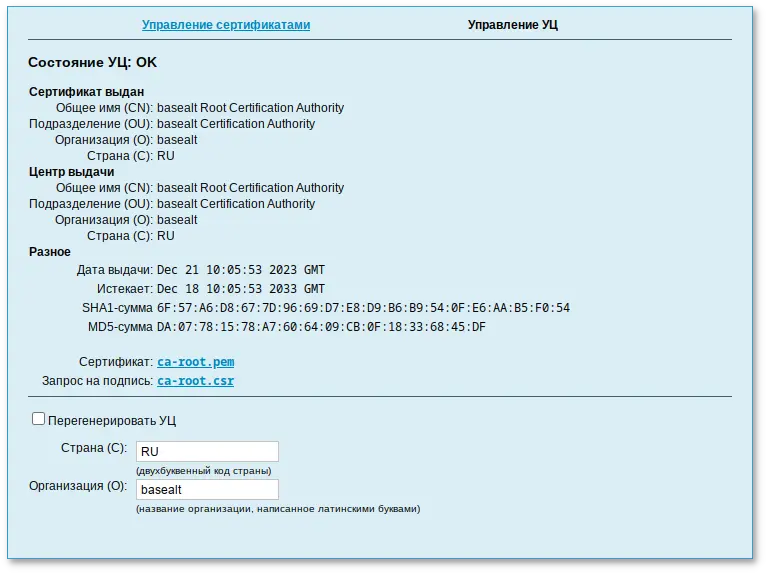
Task: Click the Дата выдачи date value
Action: pos(241,270)
